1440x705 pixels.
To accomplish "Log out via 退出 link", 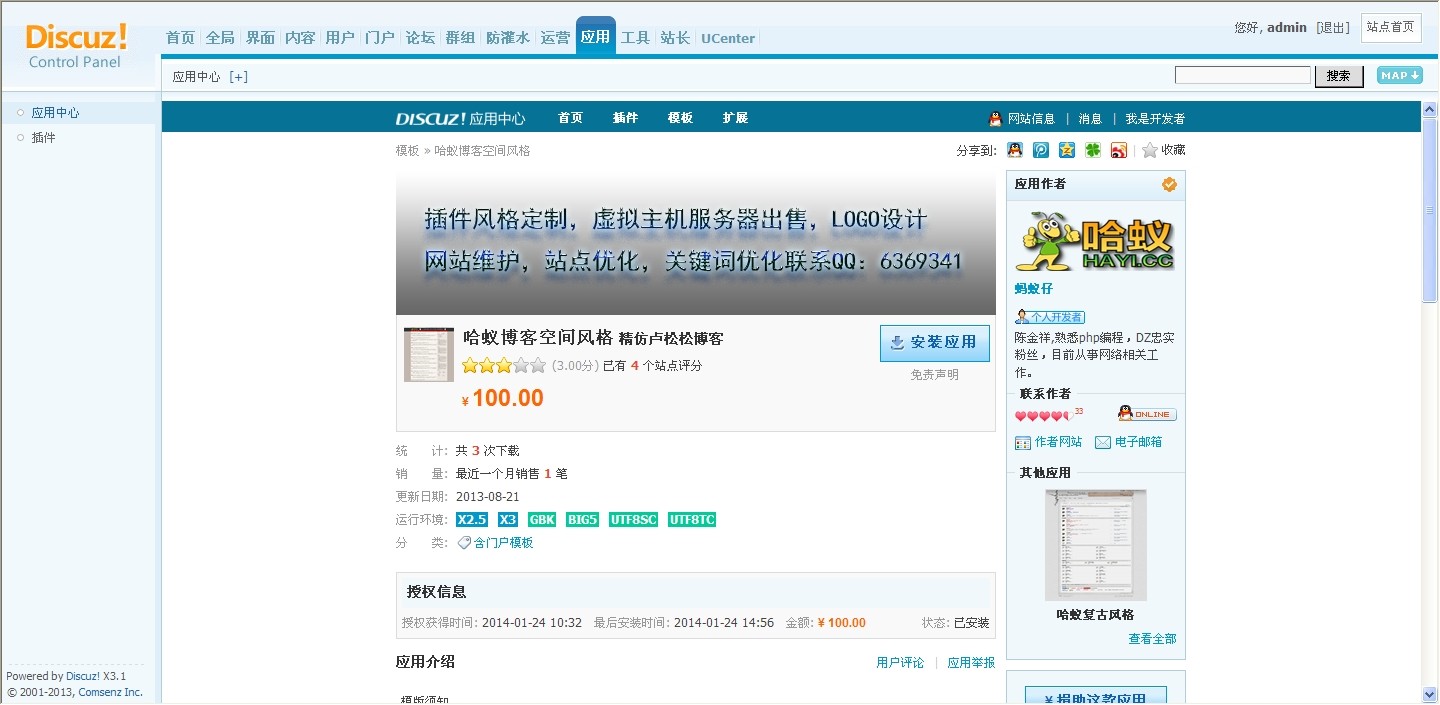I will pos(1333,28).
